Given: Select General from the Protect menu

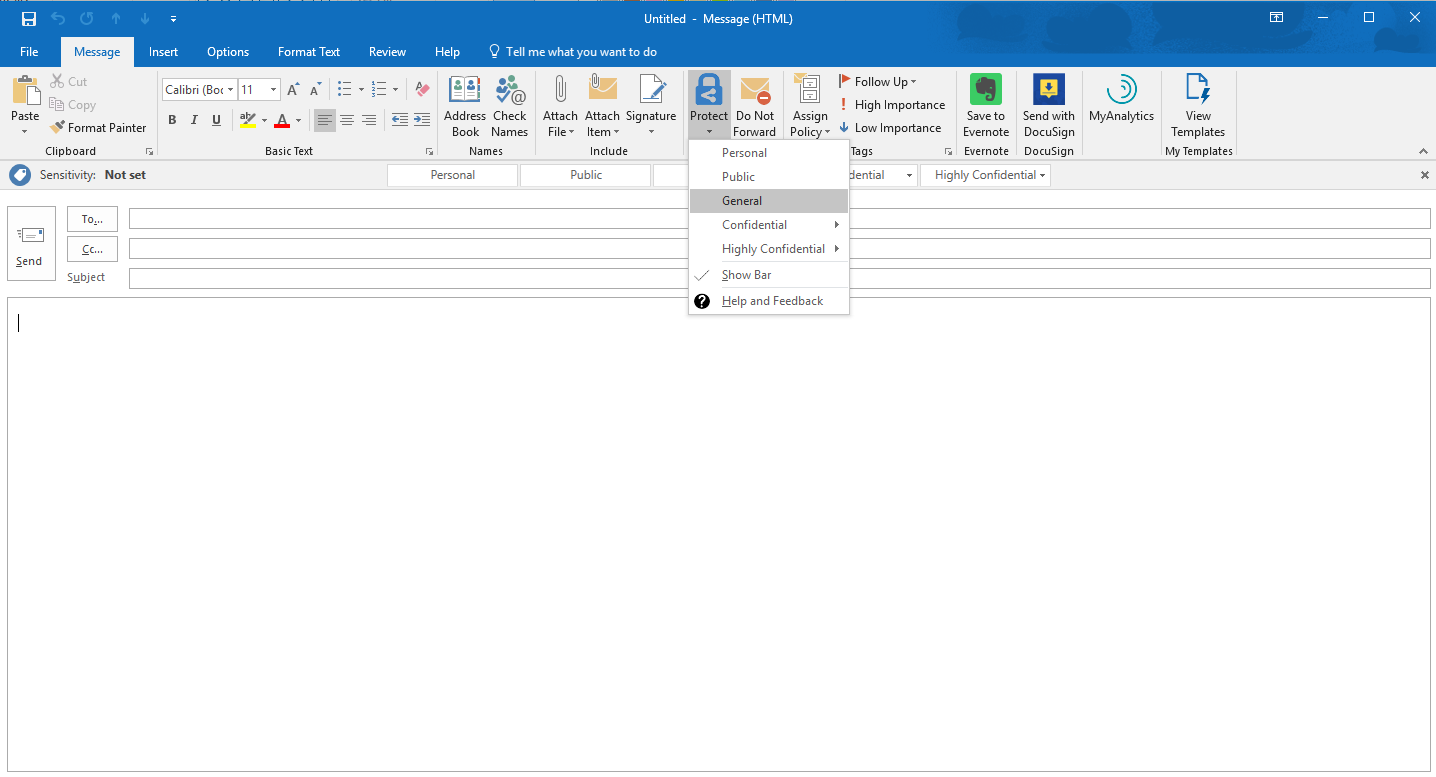Looking at the screenshot, I should click(x=742, y=200).
